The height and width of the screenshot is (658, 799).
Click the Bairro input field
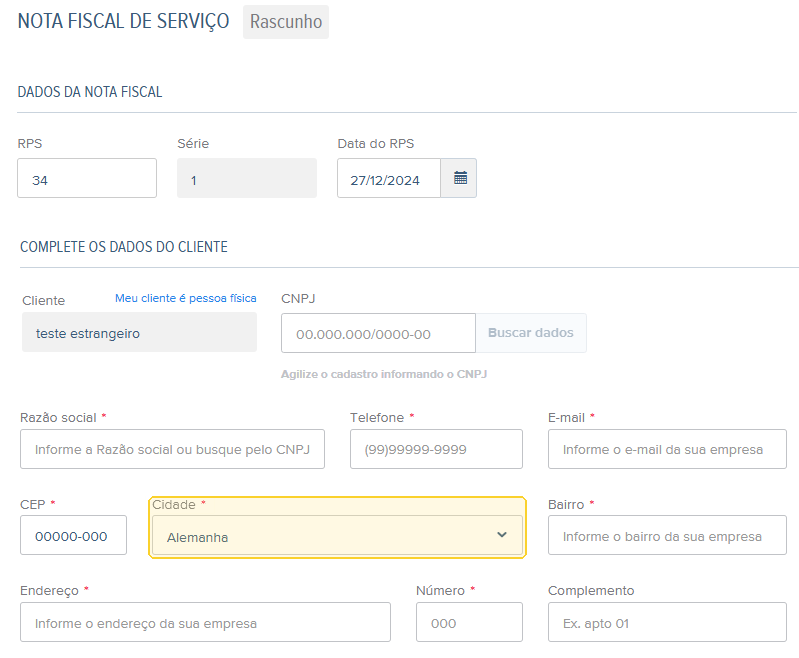pyautogui.click(x=667, y=535)
